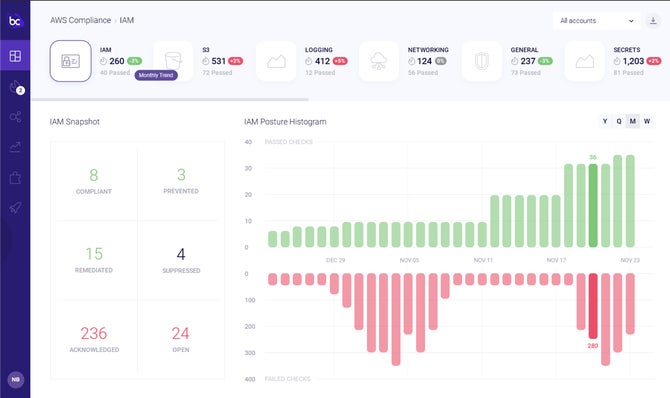670x398 pixels.
Task: Click the NOV 11 axis label
Action: point(483,260)
